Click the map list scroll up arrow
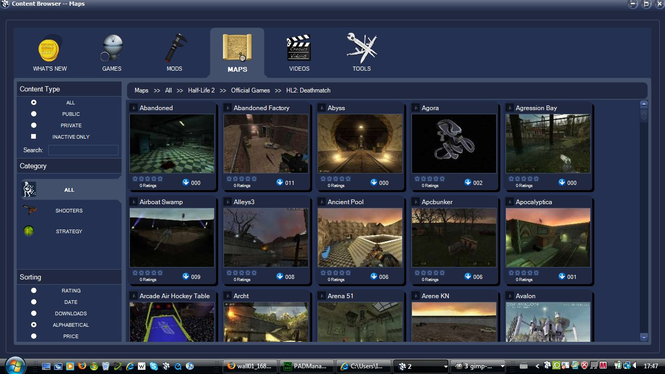The width and height of the screenshot is (665, 374). [644, 104]
